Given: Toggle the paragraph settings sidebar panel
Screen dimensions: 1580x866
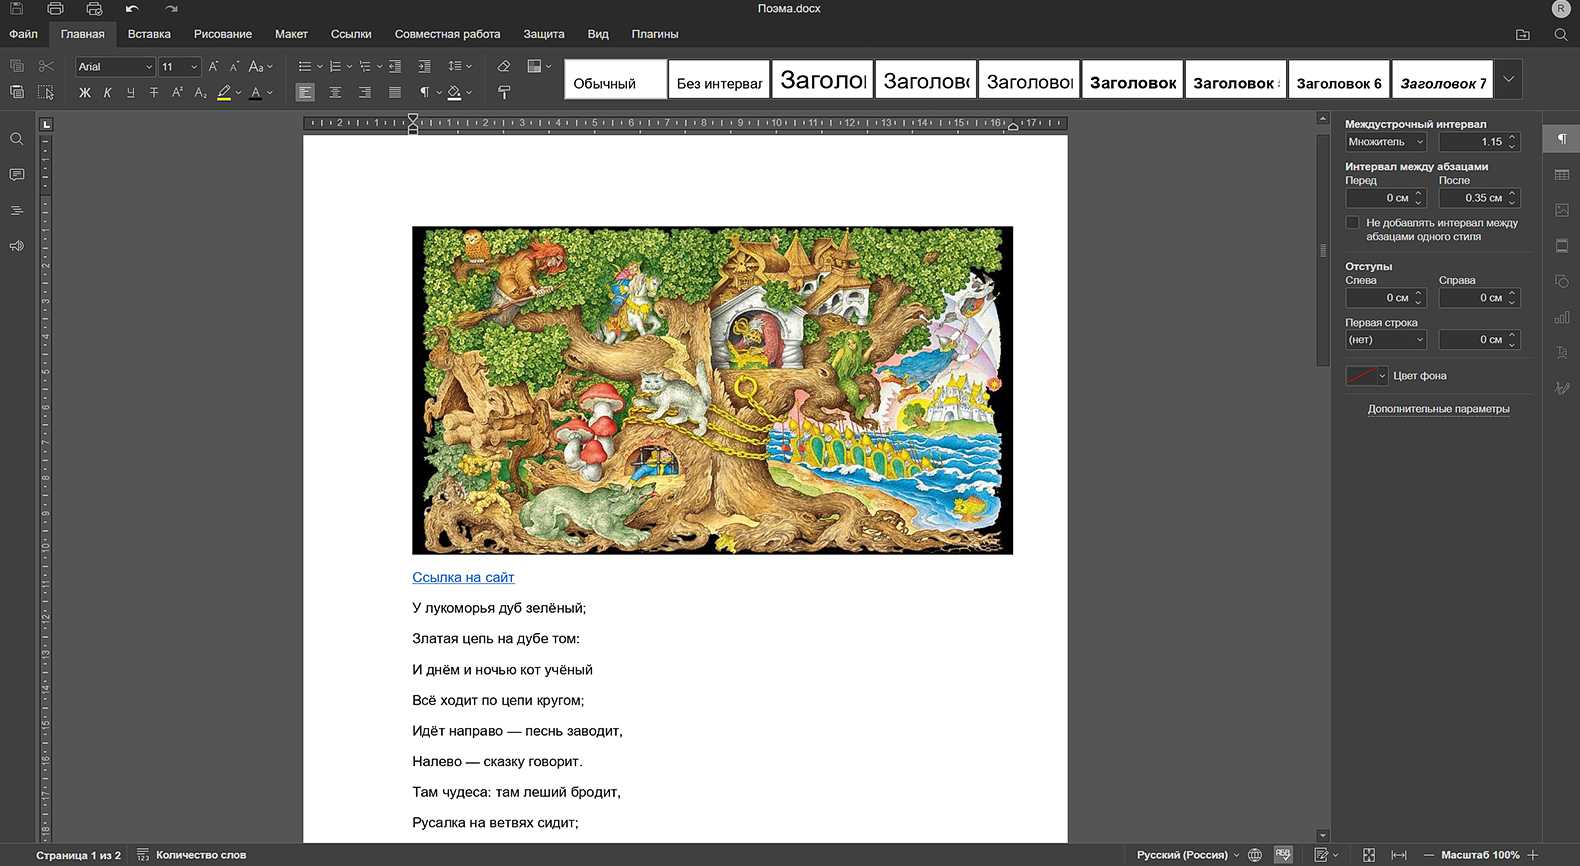Looking at the screenshot, I should click(1562, 139).
